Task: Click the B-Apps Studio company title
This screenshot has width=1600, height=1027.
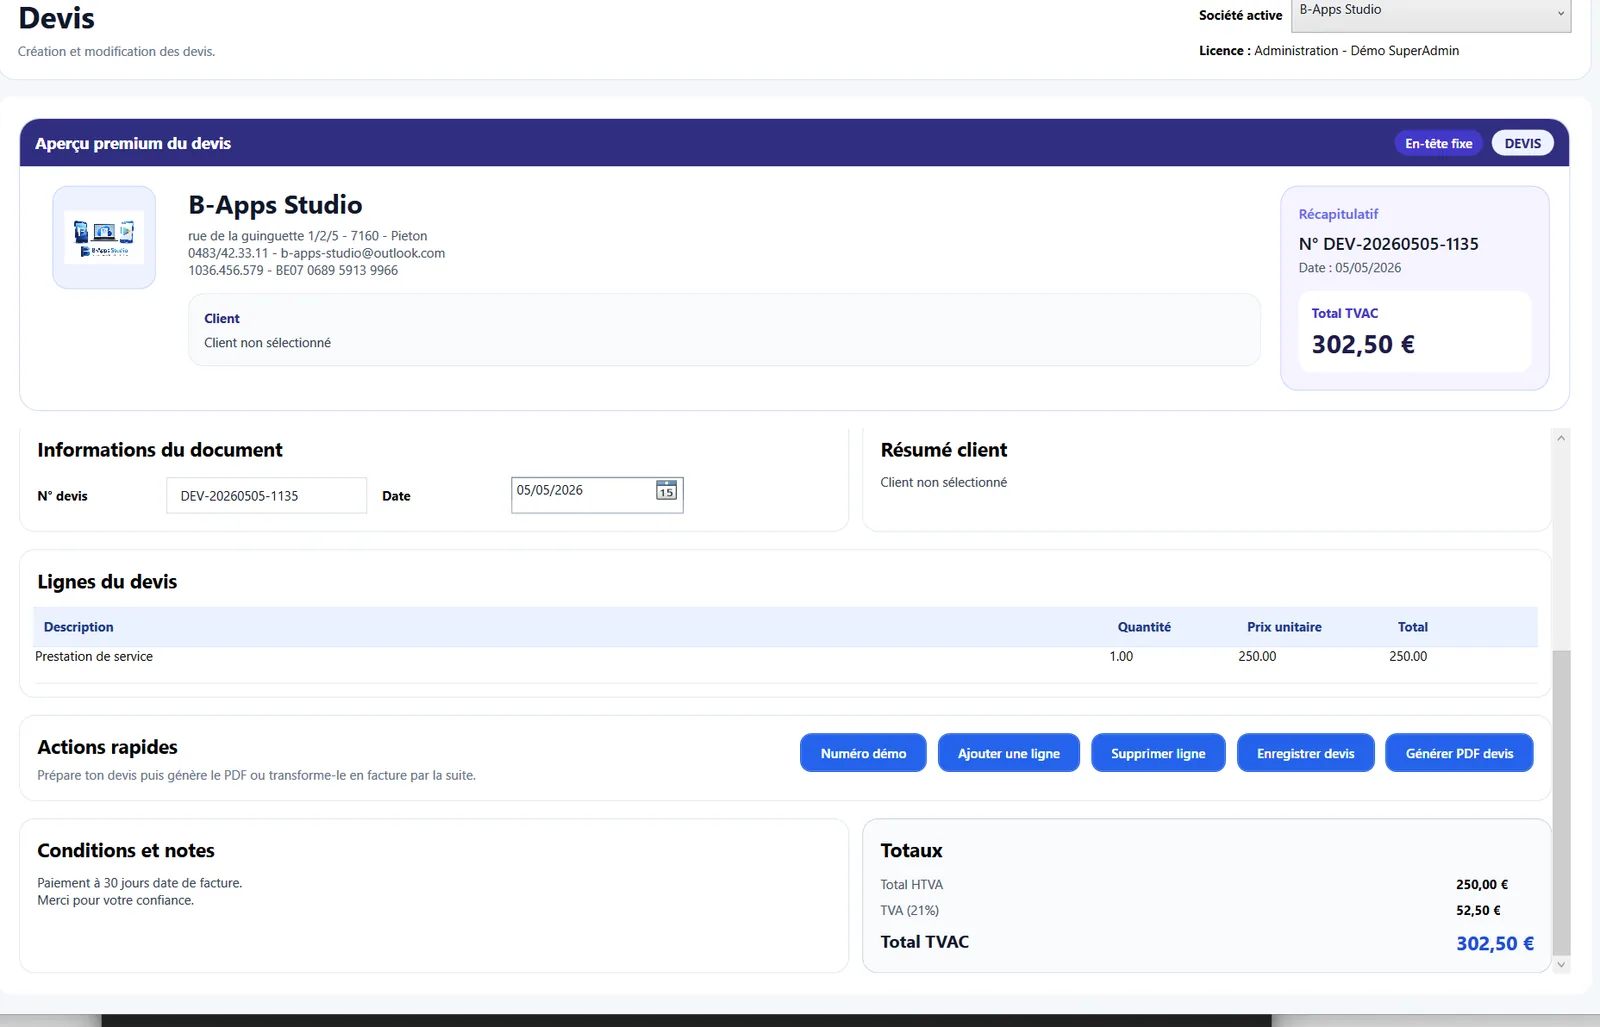Action: 275,205
